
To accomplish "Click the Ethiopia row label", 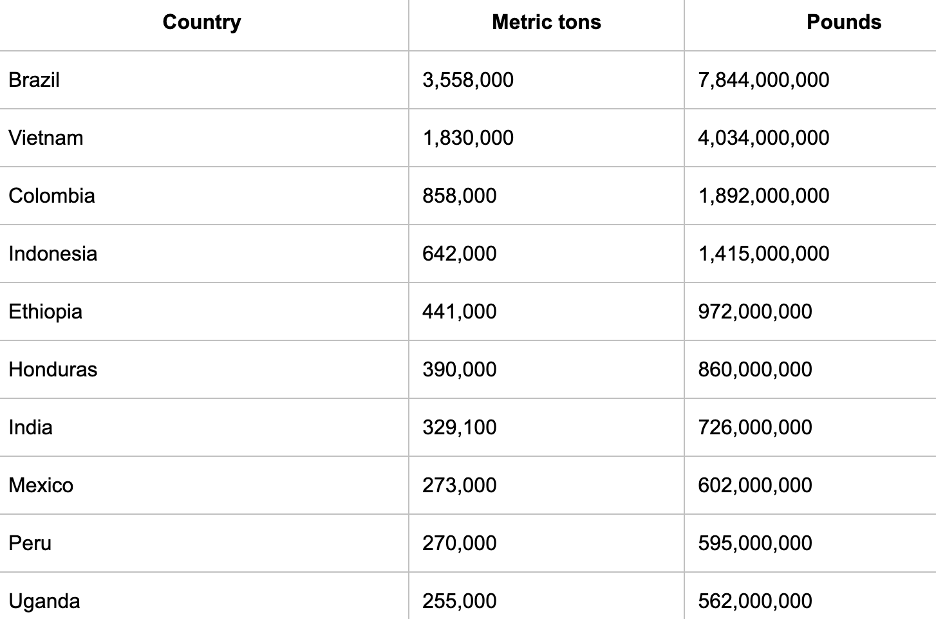I will coord(46,312).
